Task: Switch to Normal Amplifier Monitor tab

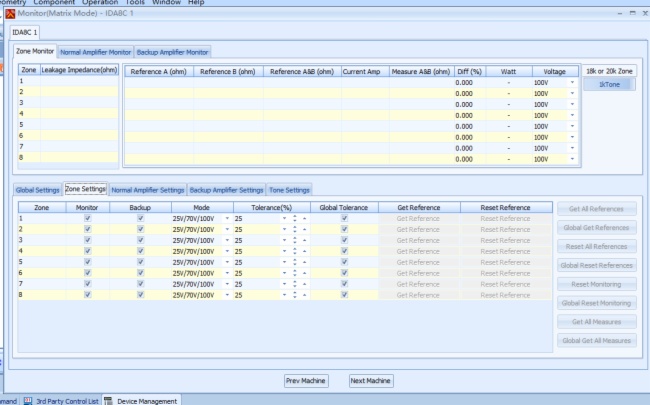Action: (95, 51)
